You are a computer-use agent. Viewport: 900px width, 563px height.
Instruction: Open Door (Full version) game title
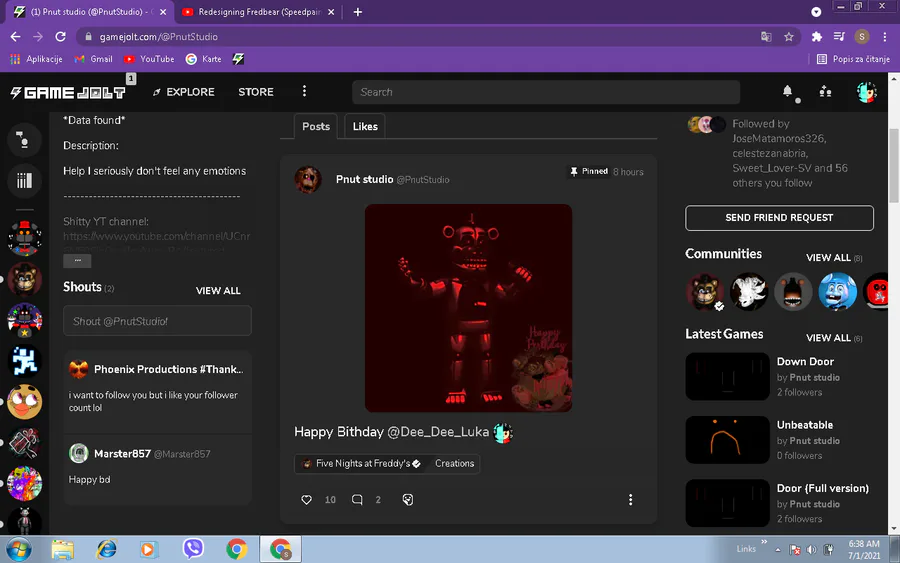click(x=823, y=488)
